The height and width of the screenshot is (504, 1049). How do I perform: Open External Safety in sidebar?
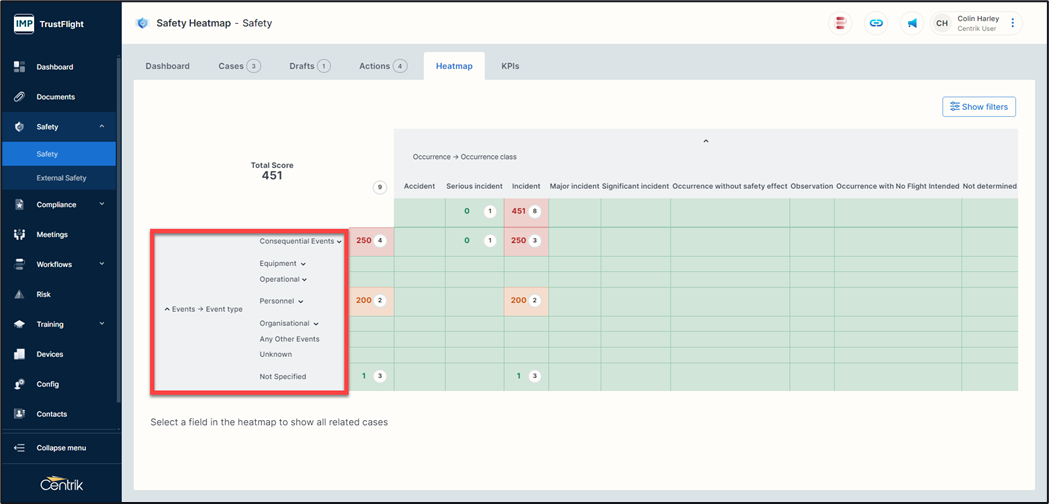tap(62, 178)
